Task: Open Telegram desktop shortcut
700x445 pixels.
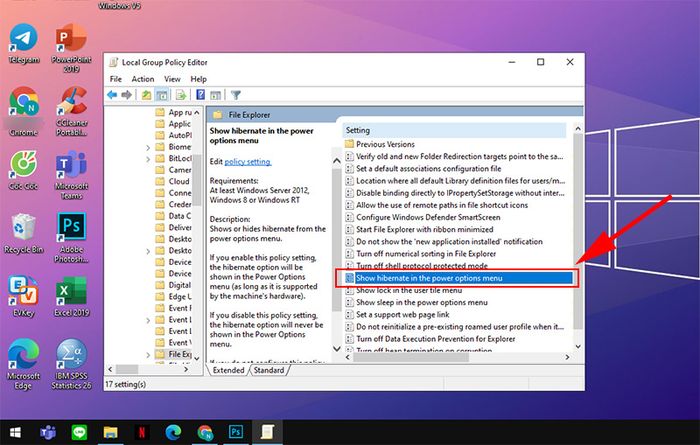Action: point(24,44)
